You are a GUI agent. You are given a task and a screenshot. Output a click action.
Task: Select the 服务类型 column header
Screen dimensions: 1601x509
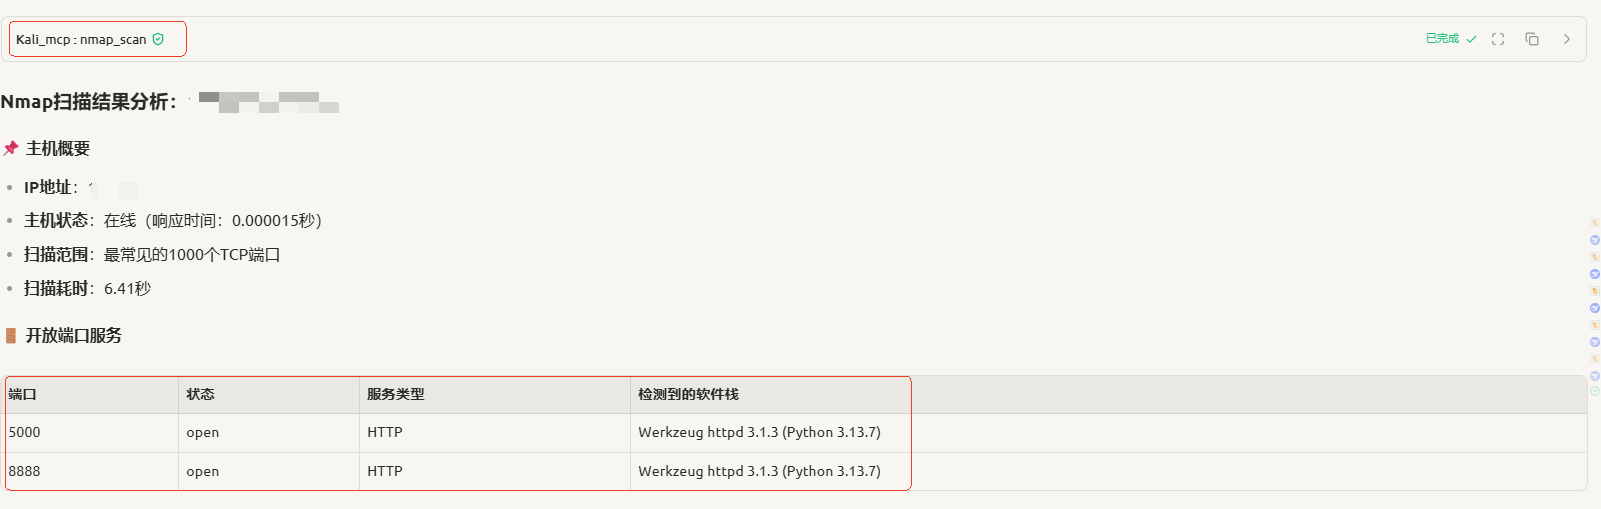(x=396, y=394)
